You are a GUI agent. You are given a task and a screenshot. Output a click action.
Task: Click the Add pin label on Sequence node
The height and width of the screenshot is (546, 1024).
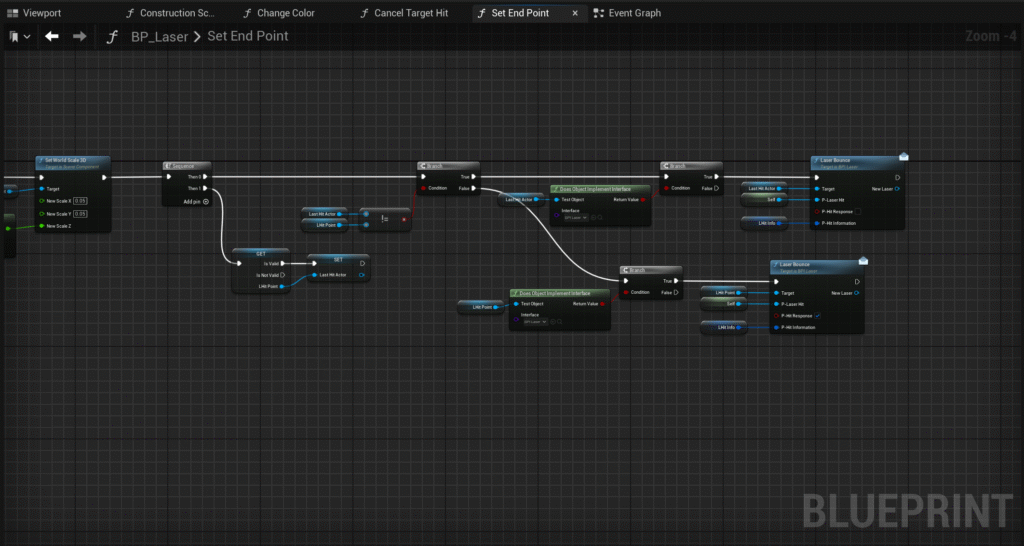[x=191, y=202]
